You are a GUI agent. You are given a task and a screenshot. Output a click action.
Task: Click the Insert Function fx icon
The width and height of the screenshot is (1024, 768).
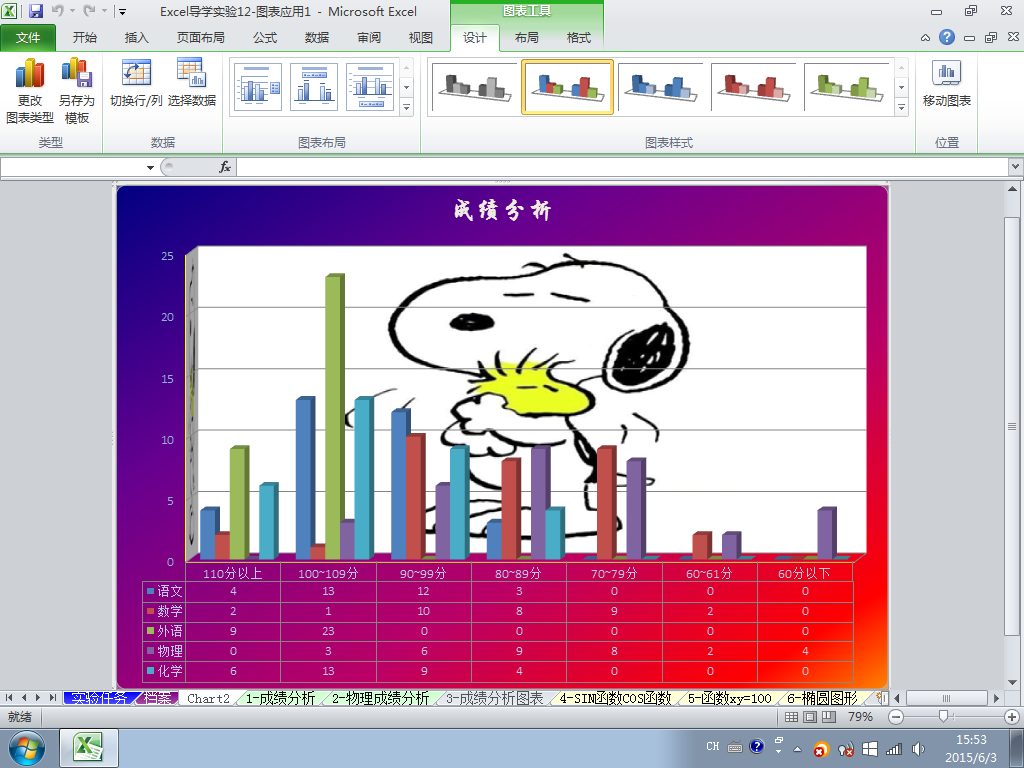pyautogui.click(x=225, y=167)
